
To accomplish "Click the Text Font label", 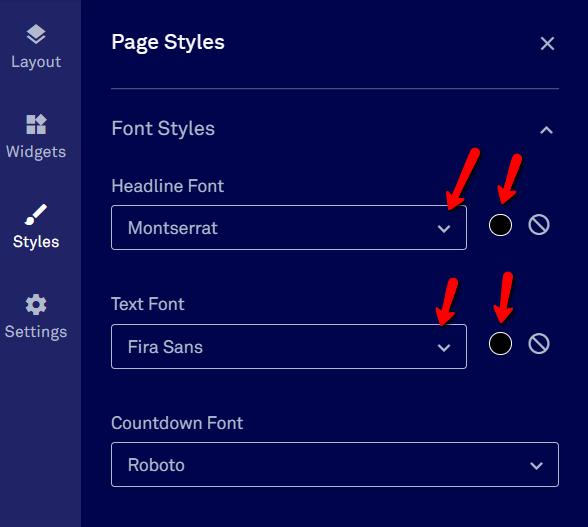I will 148,304.
